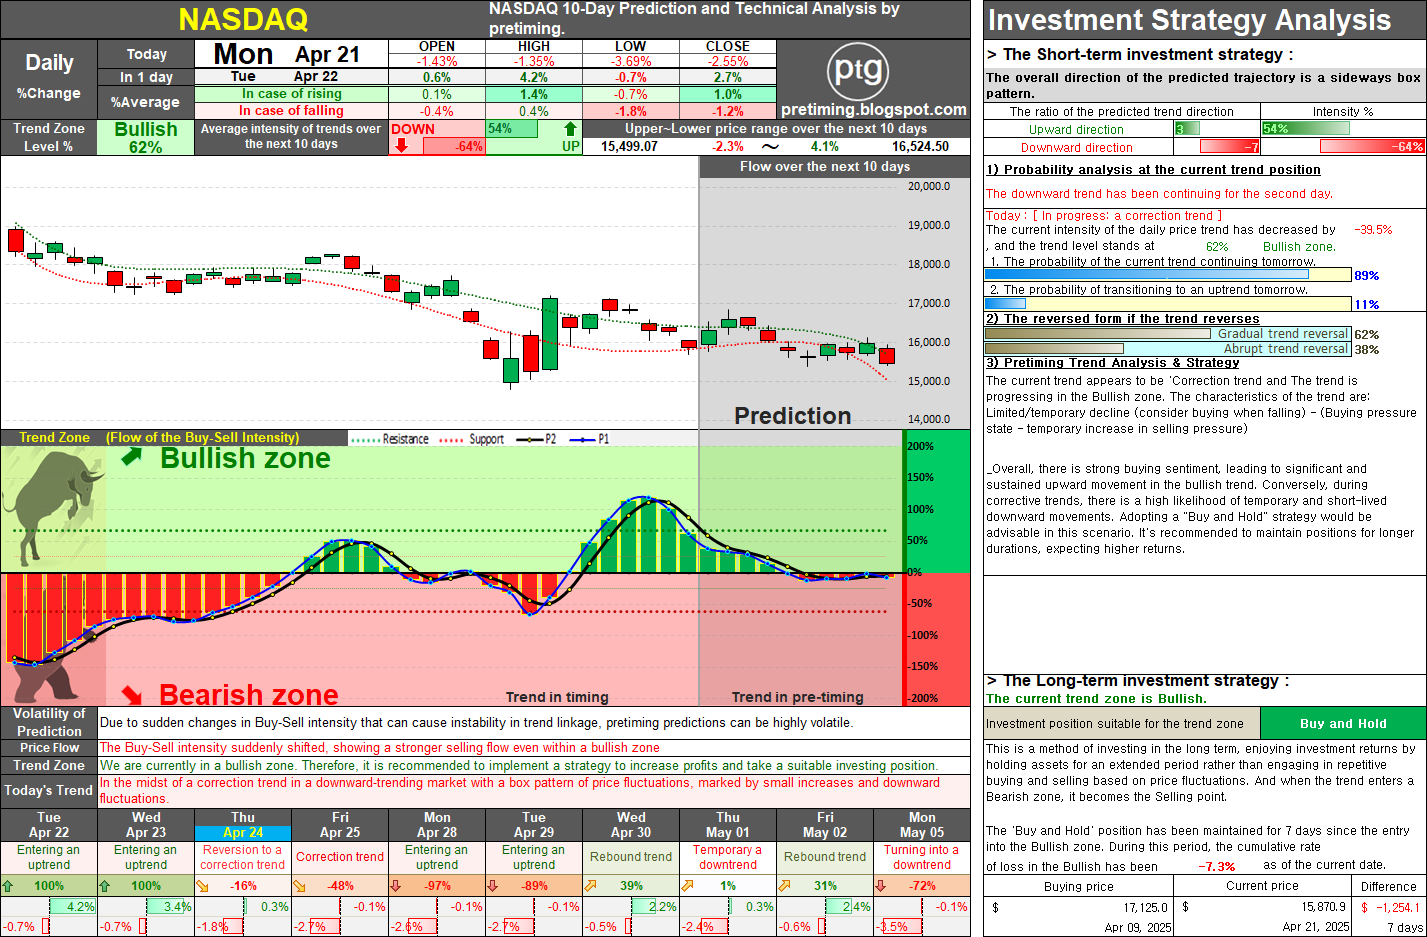Click the Today's Trend row label

(49, 790)
